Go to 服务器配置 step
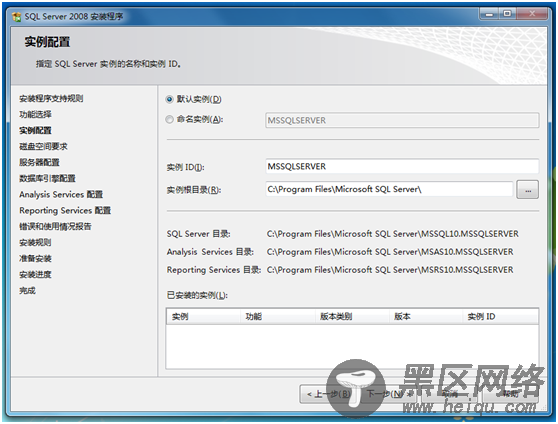Image resolution: width=558 pixels, height=424 pixels. (x=39, y=162)
